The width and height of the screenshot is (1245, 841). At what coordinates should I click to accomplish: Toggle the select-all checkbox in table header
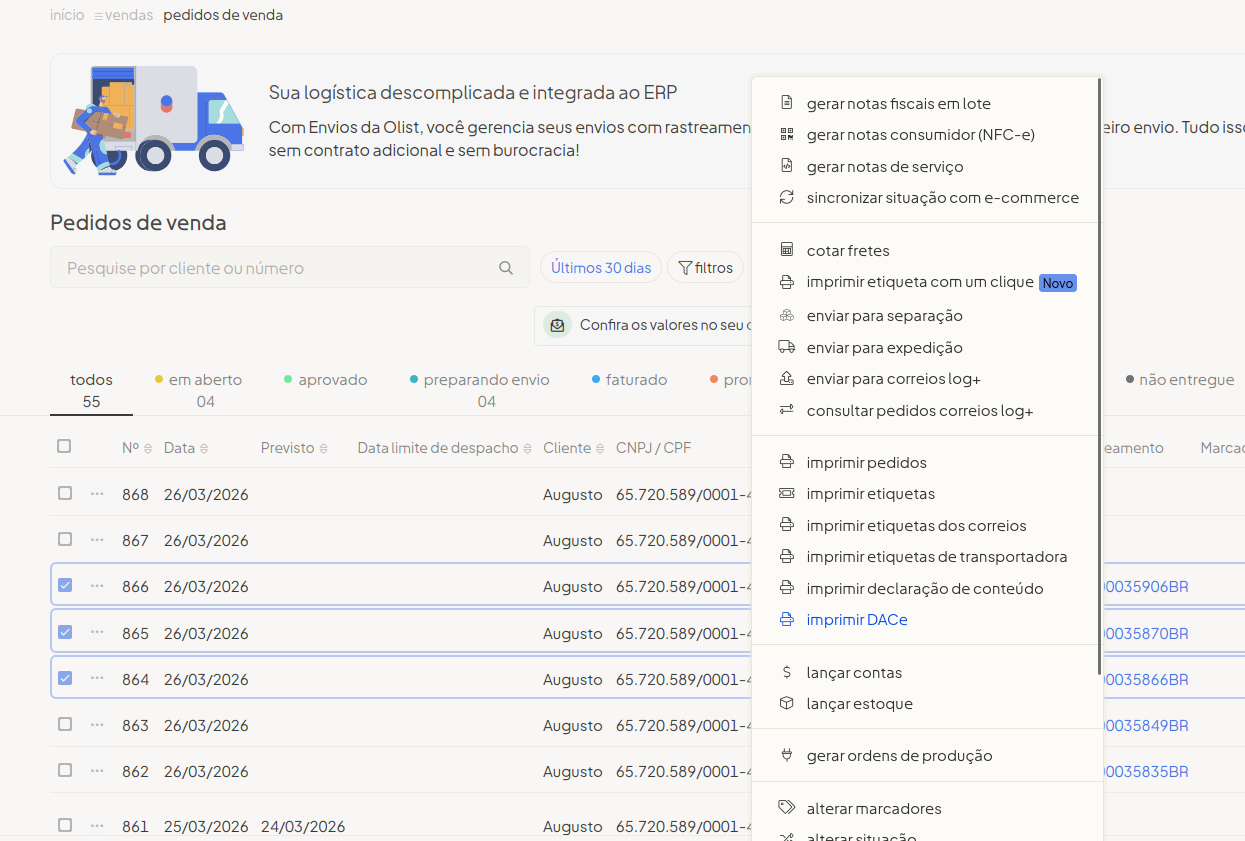[64, 447]
